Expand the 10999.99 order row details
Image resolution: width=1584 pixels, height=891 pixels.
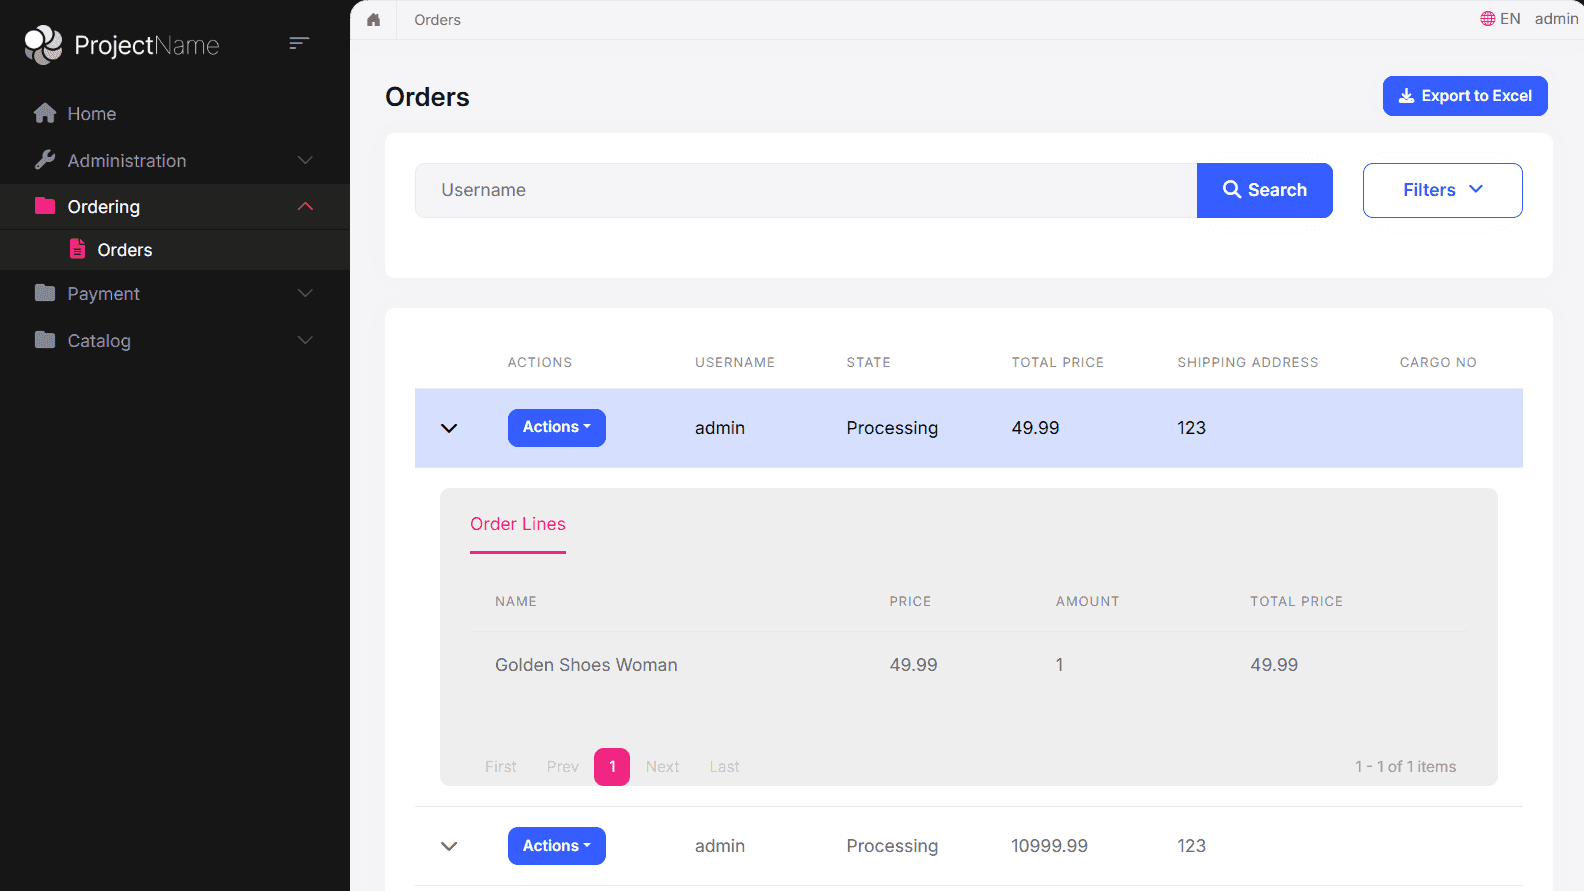click(449, 846)
